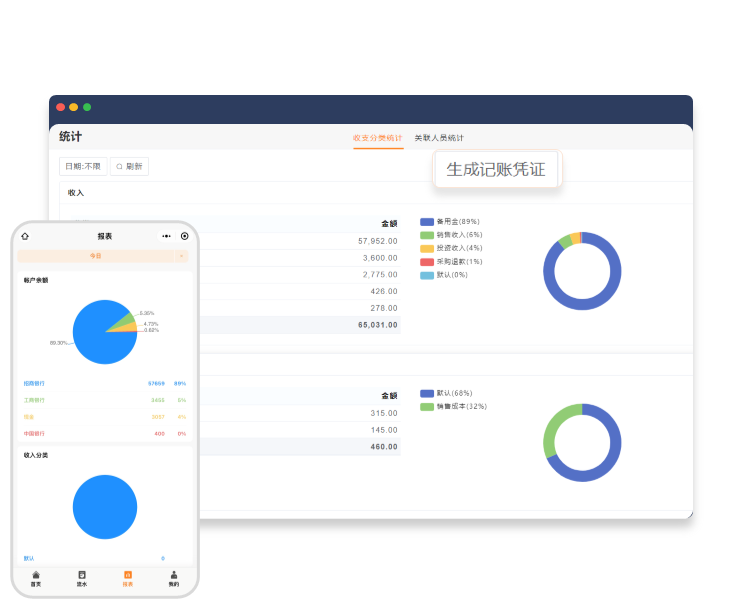
Task: Tap the circular close target icon
Action: click(x=185, y=236)
